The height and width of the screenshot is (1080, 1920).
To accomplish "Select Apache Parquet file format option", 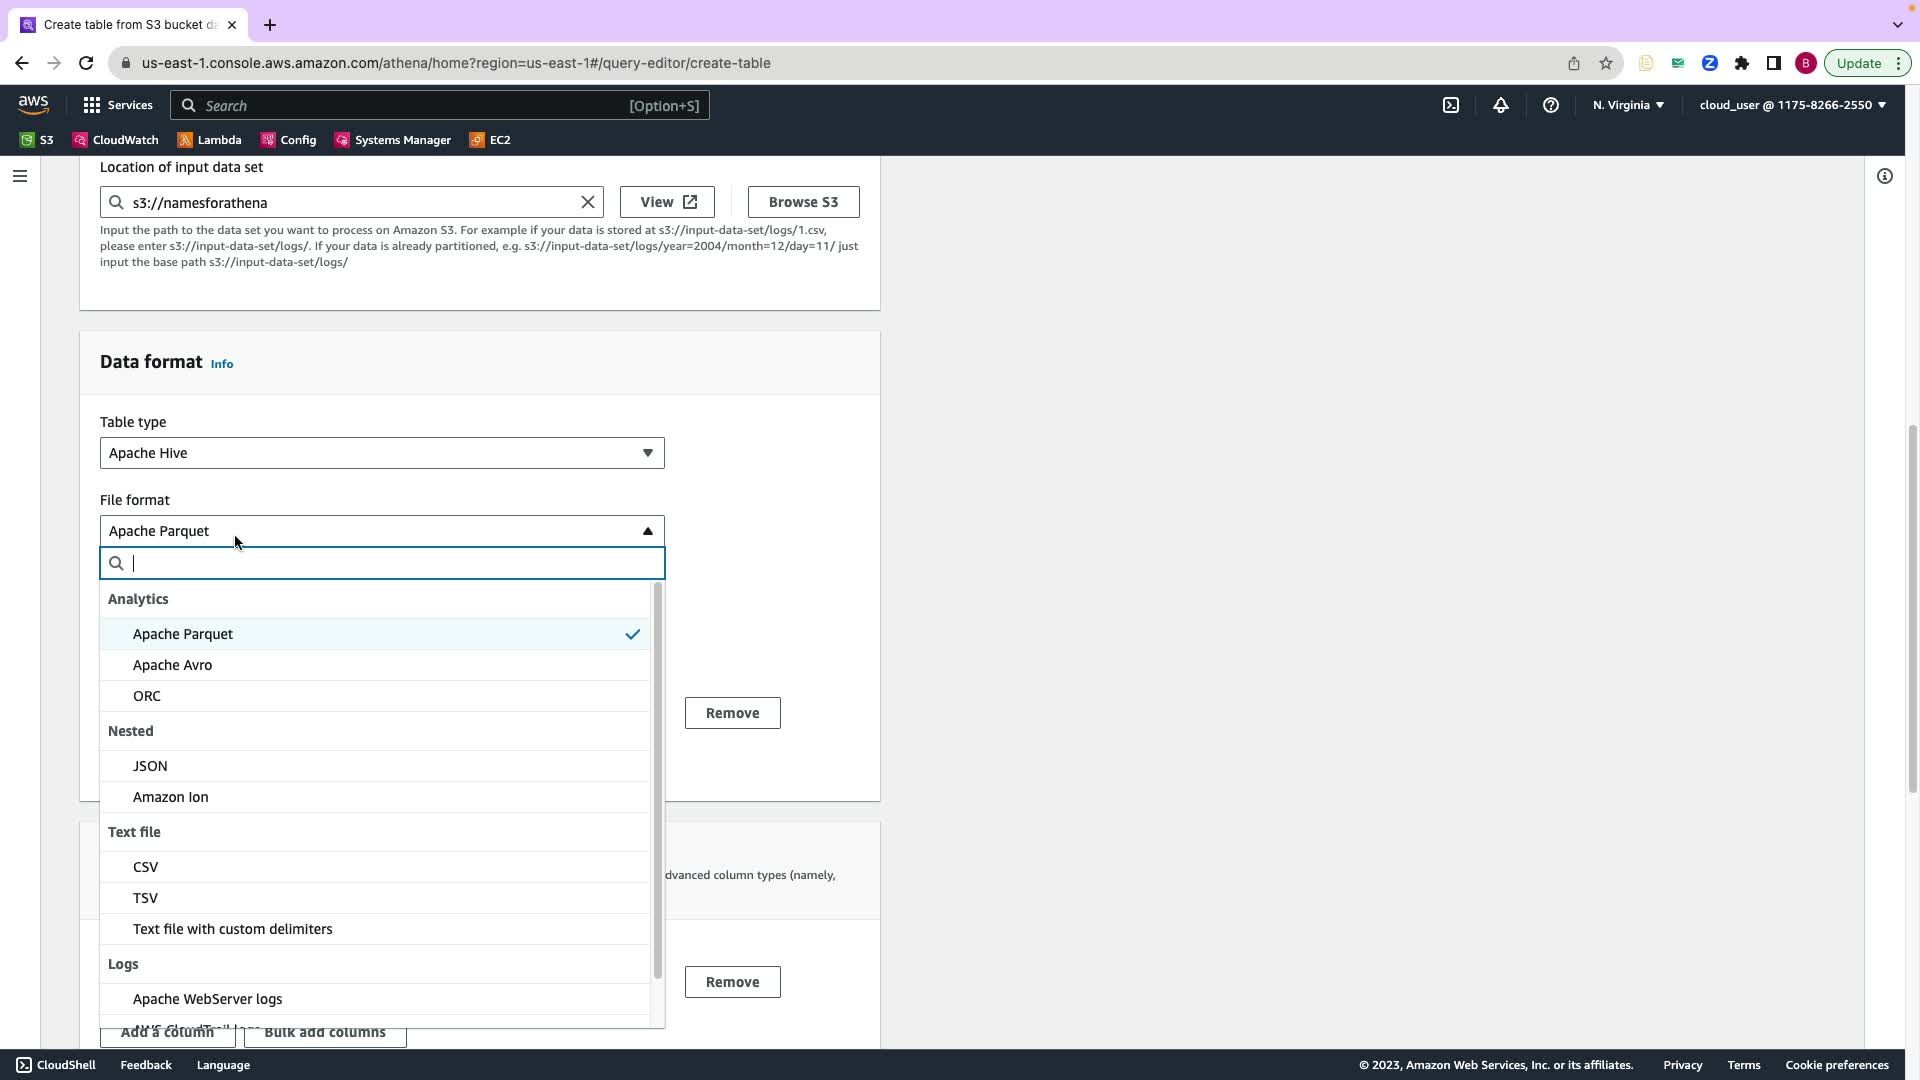I will coord(183,634).
